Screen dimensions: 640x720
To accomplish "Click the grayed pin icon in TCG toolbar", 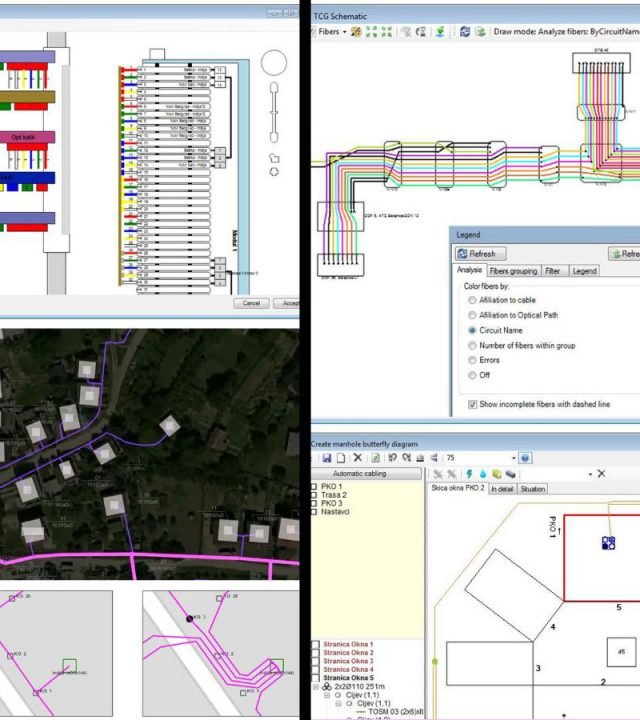I will pyautogui.click(x=405, y=32).
